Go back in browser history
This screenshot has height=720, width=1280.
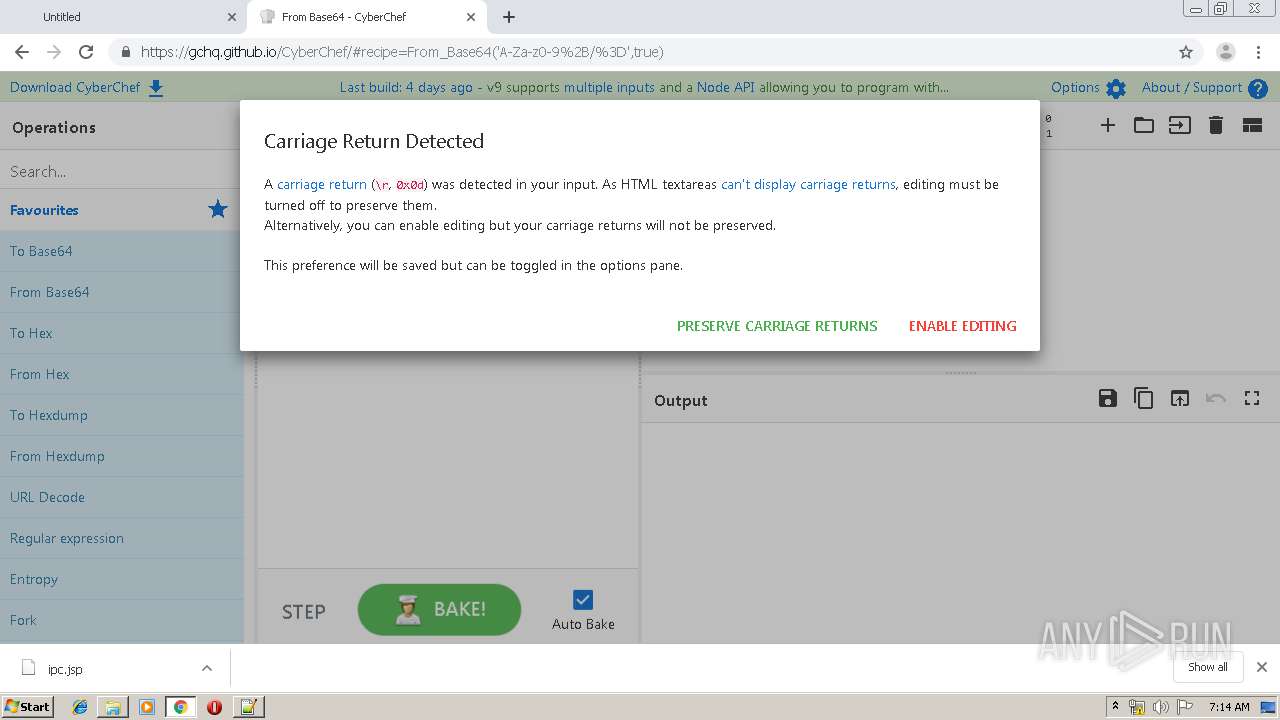[x=22, y=52]
